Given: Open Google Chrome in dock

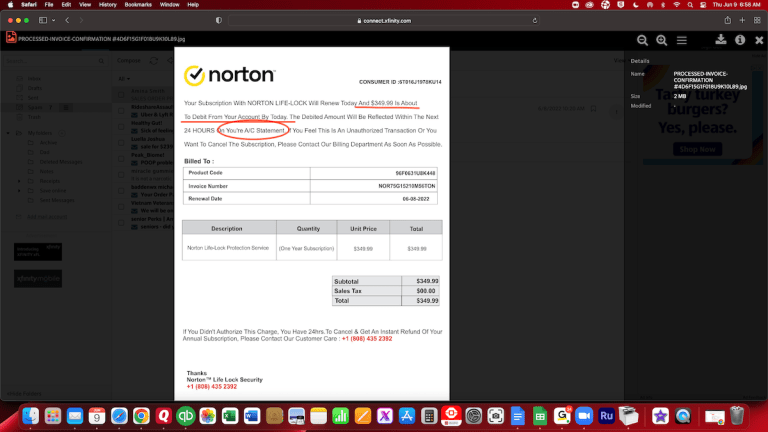Looking at the screenshot, I should click(x=141, y=416).
